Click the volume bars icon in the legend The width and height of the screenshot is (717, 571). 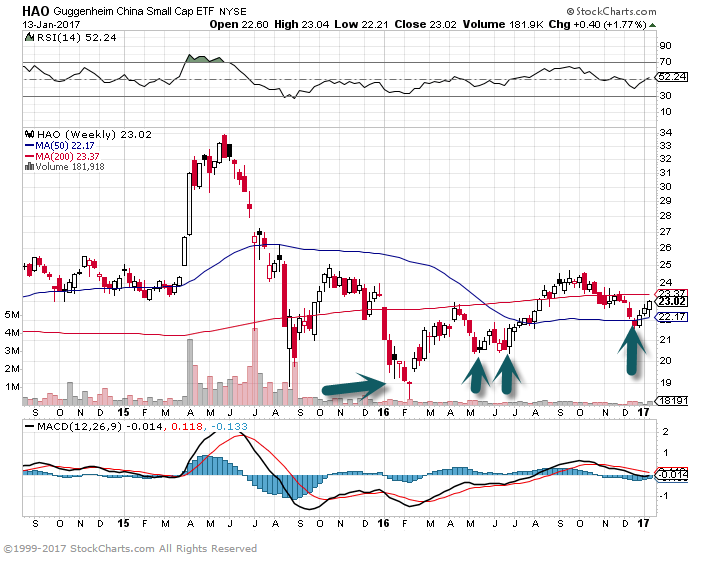tap(29, 166)
